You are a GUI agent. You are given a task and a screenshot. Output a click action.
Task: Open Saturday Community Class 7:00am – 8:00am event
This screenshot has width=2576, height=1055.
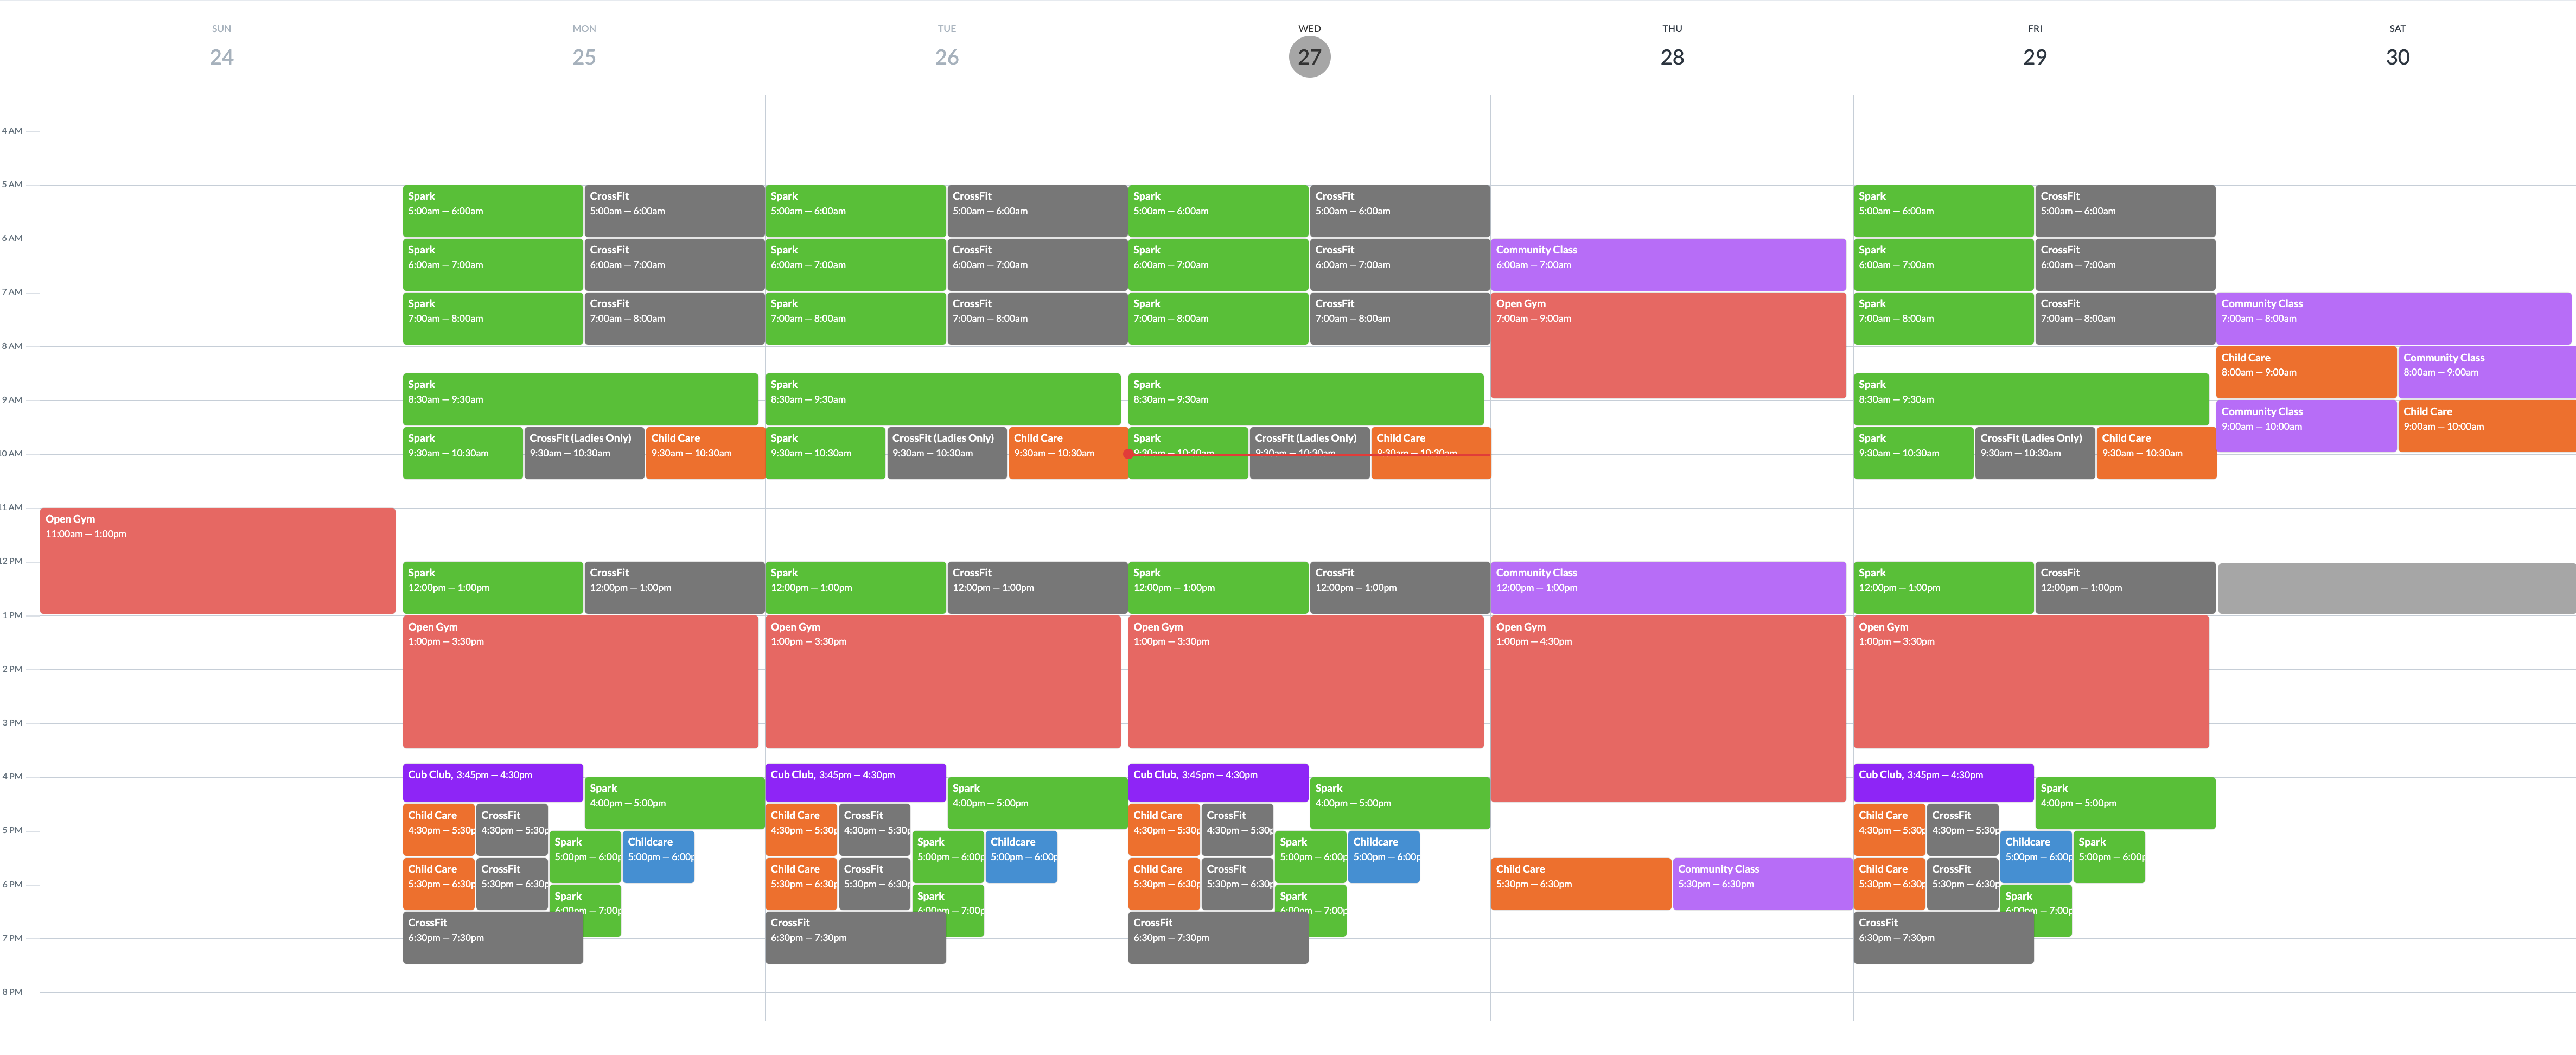[x=2393, y=319]
